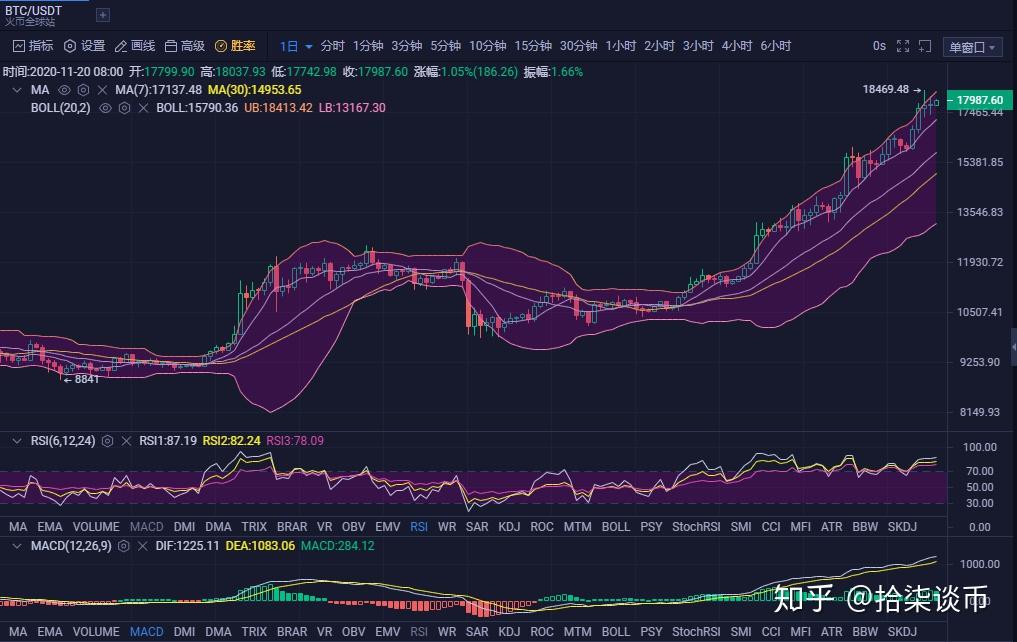Remove the MACD(12,26,9) panel
Viewport: 1017px width, 642px height.
(x=143, y=546)
